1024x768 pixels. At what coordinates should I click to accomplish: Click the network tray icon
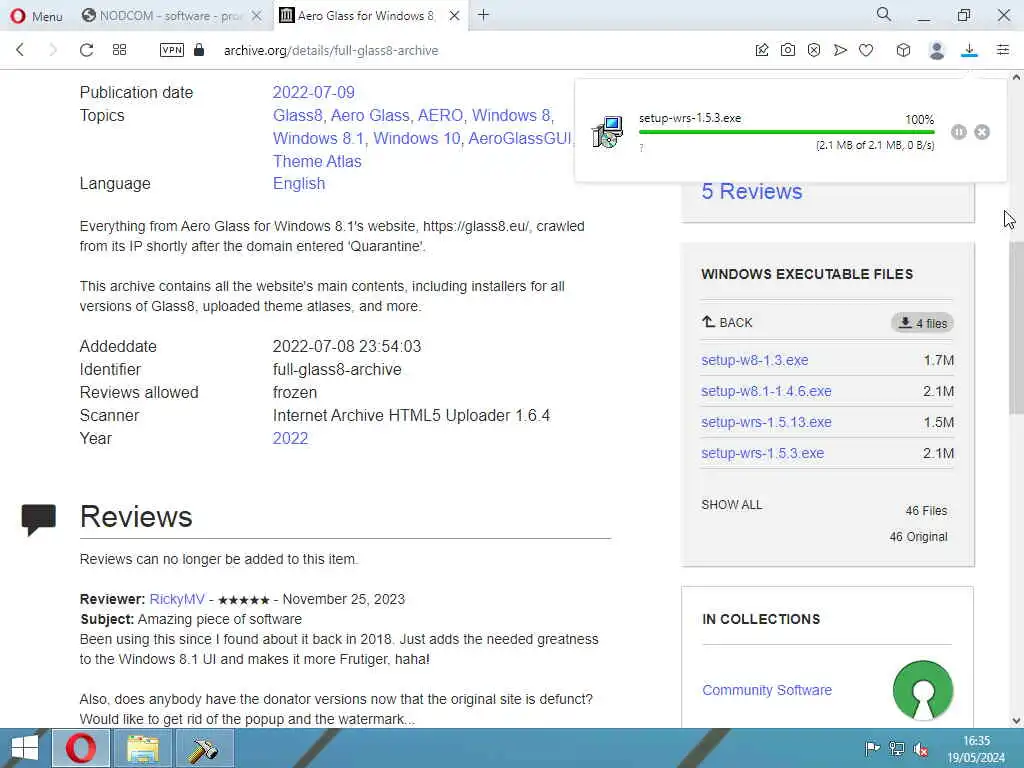pyautogui.click(x=897, y=749)
